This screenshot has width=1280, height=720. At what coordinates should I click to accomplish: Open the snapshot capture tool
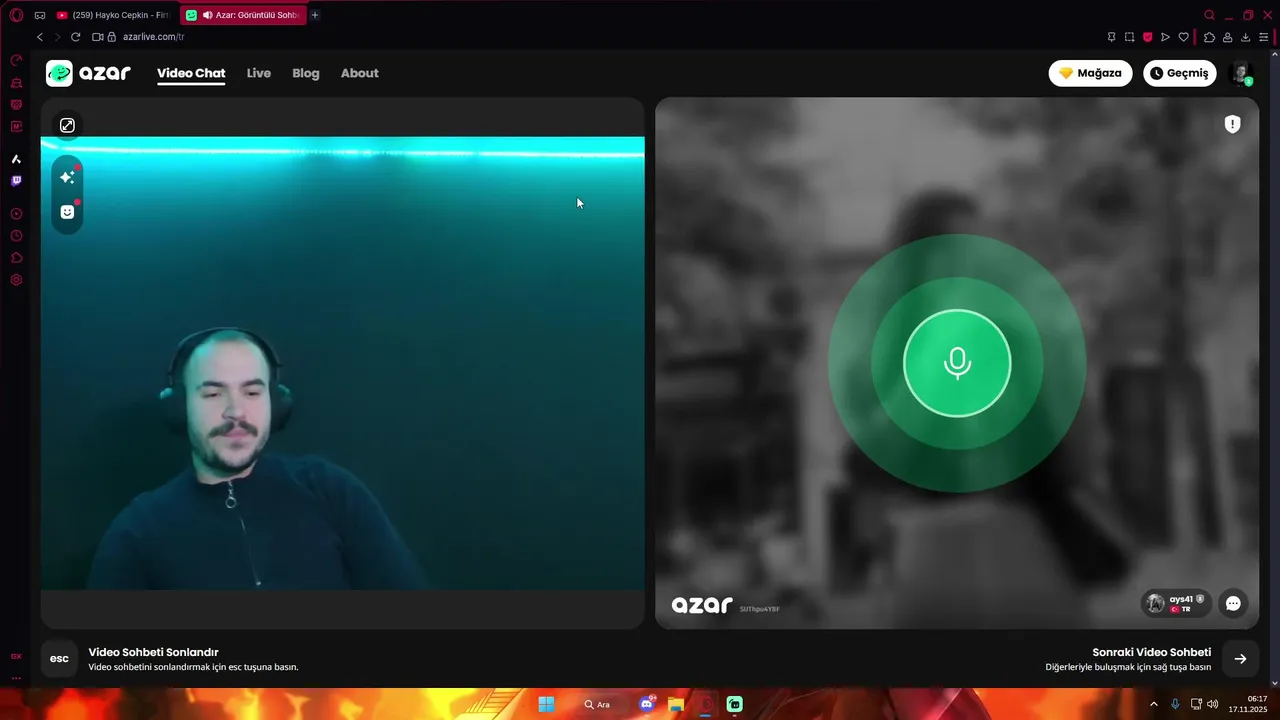click(1129, 37)
